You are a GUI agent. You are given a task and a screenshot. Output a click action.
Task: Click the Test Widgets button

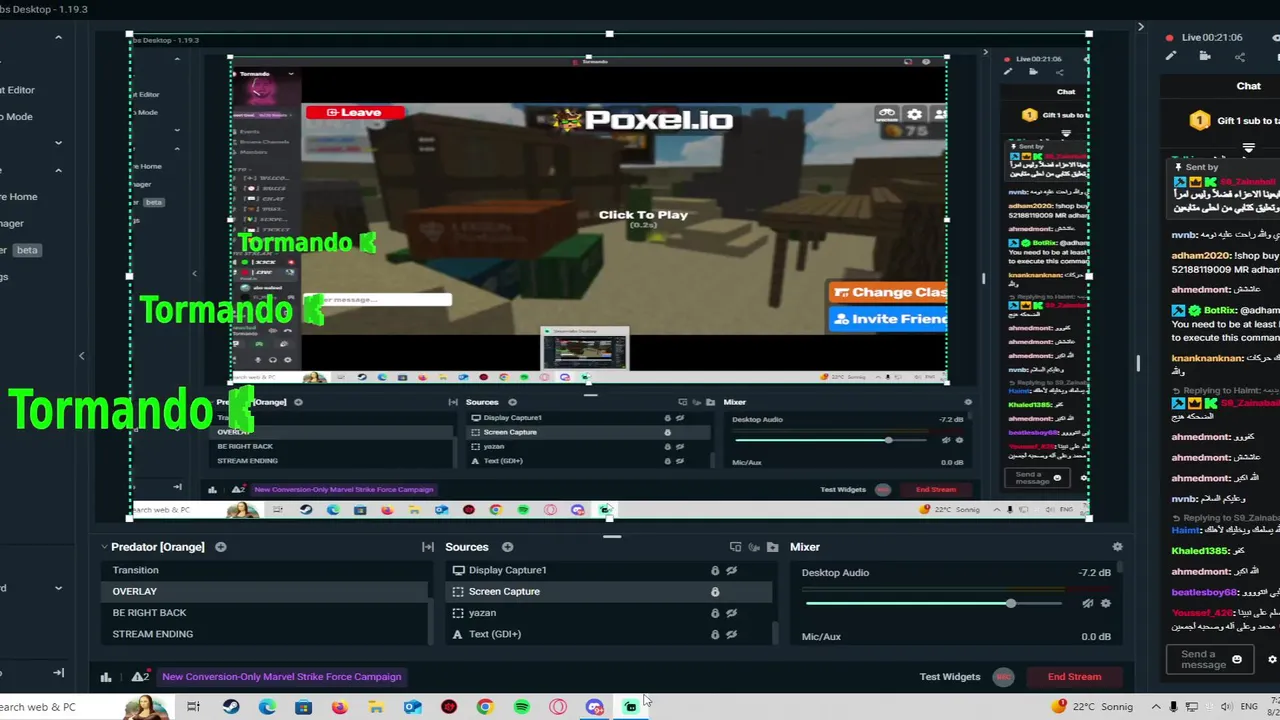[950, 677]
